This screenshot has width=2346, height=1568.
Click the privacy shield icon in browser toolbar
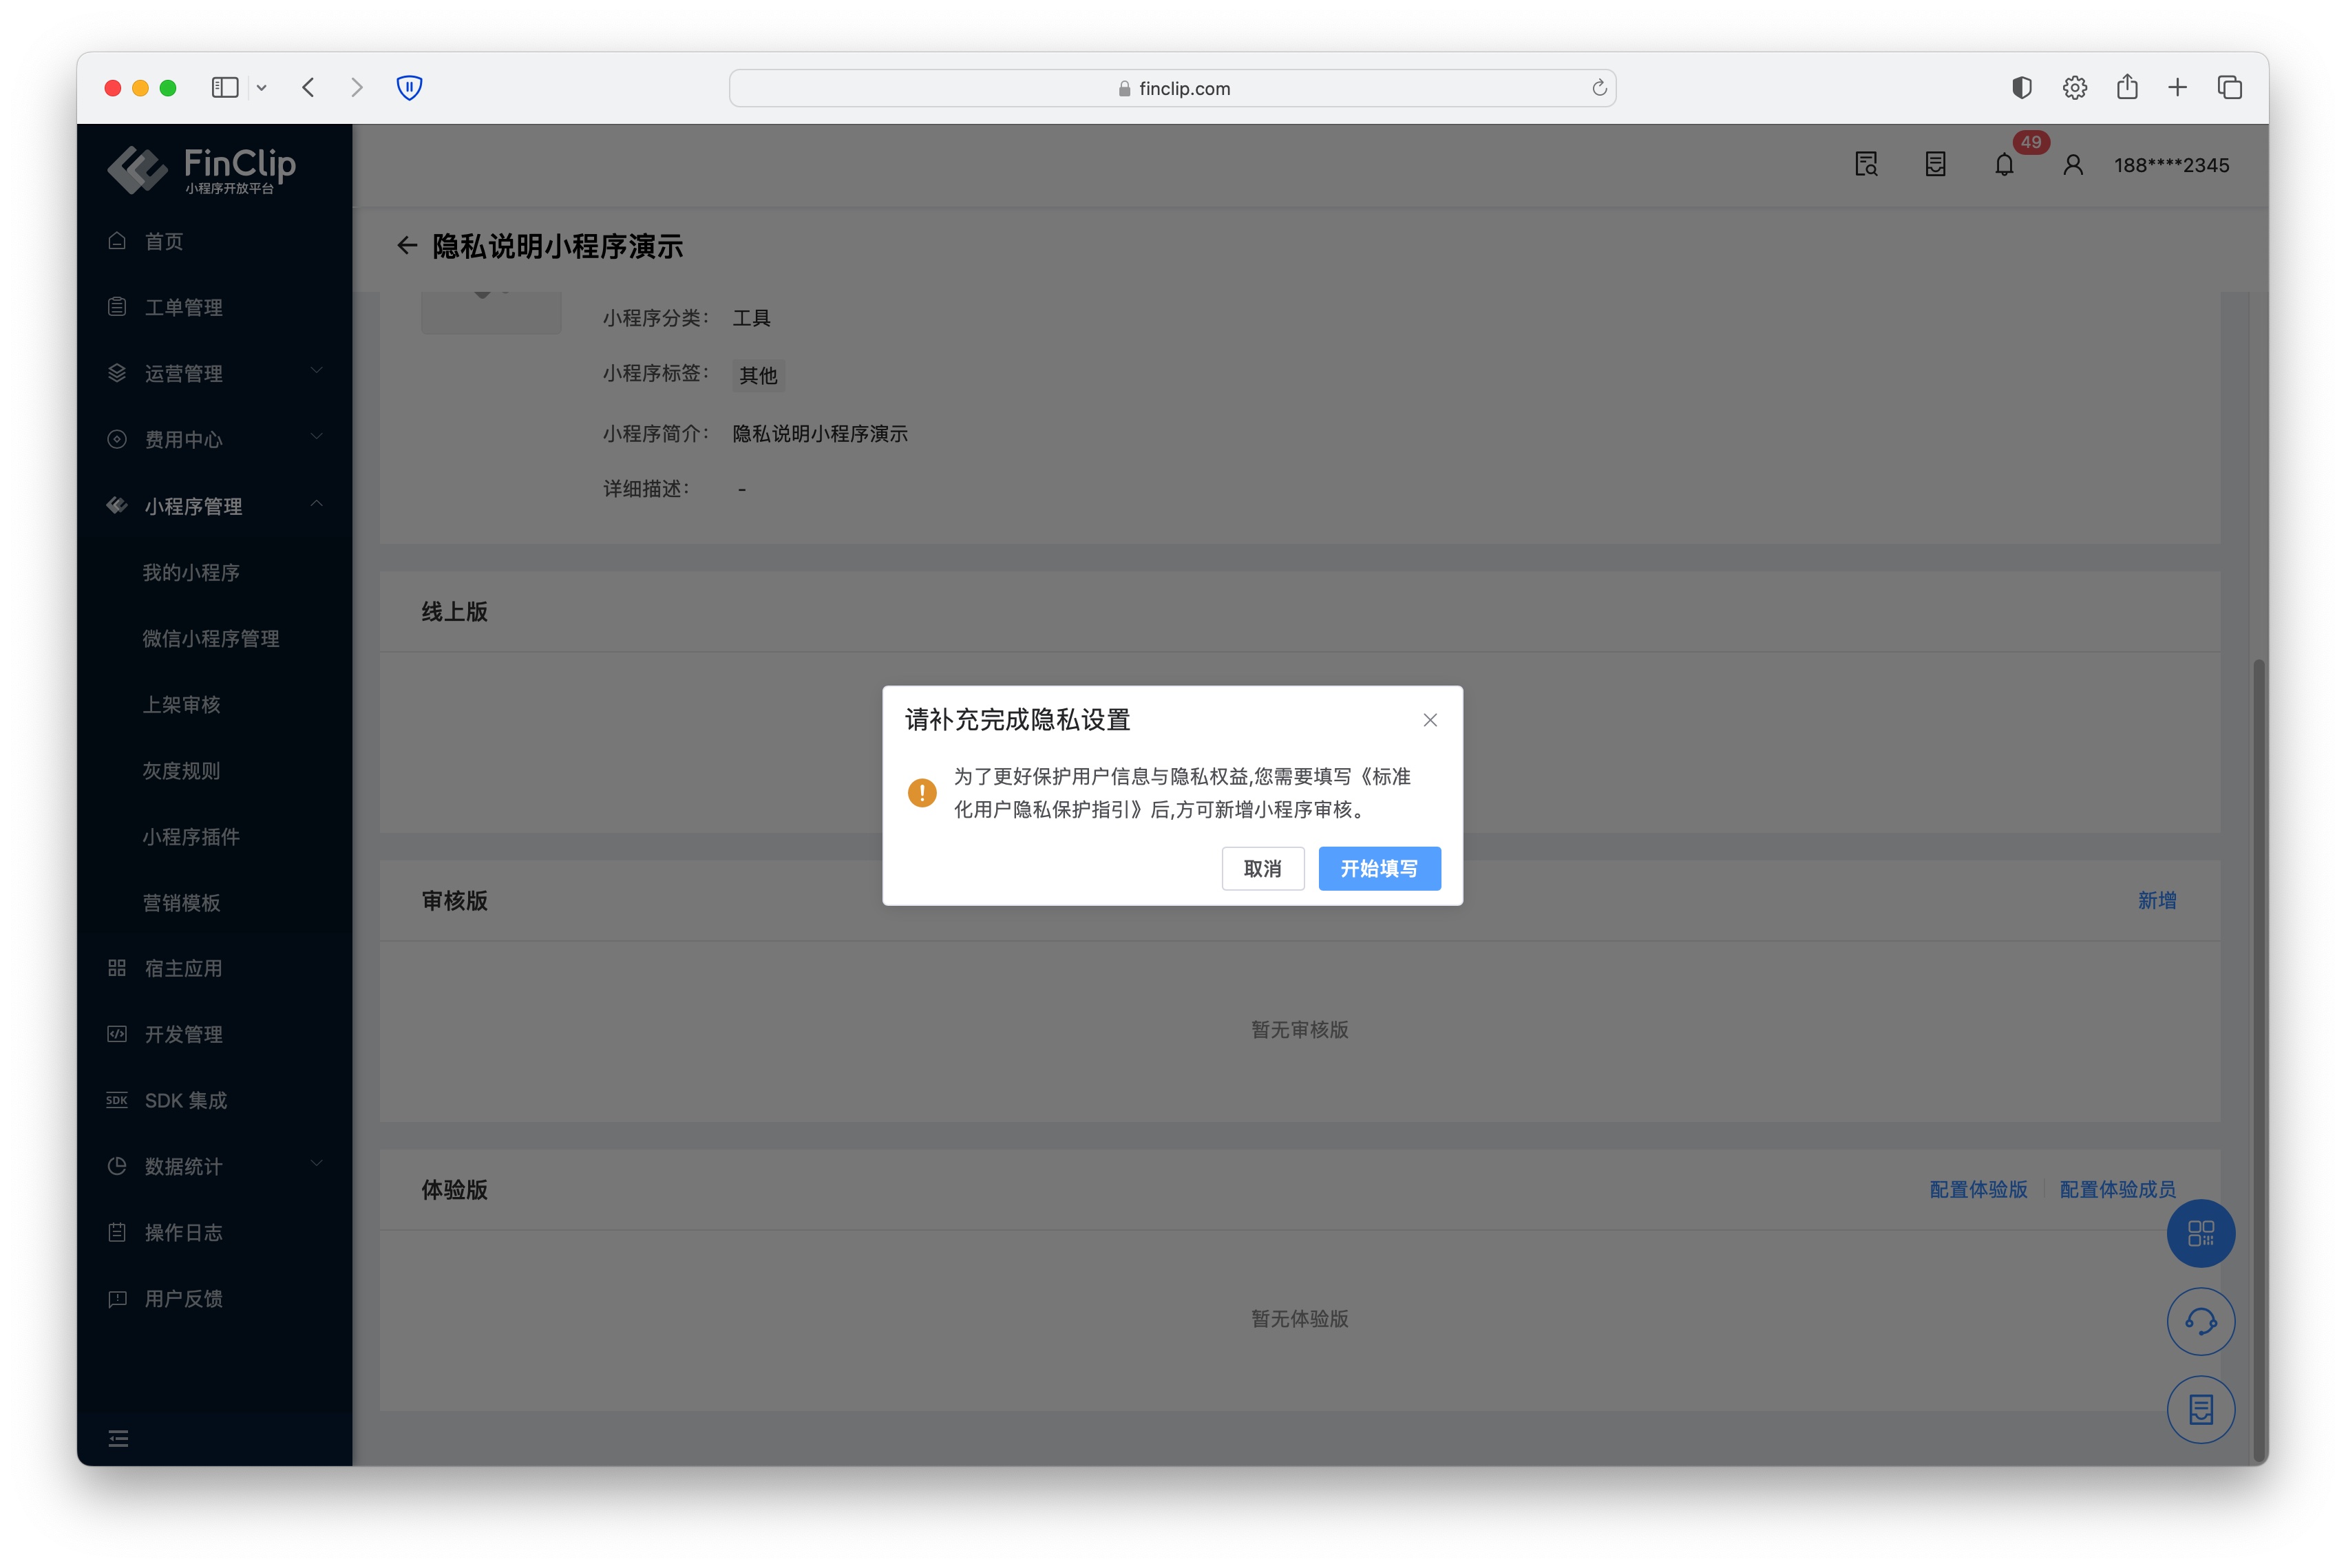tap(409, 87)
